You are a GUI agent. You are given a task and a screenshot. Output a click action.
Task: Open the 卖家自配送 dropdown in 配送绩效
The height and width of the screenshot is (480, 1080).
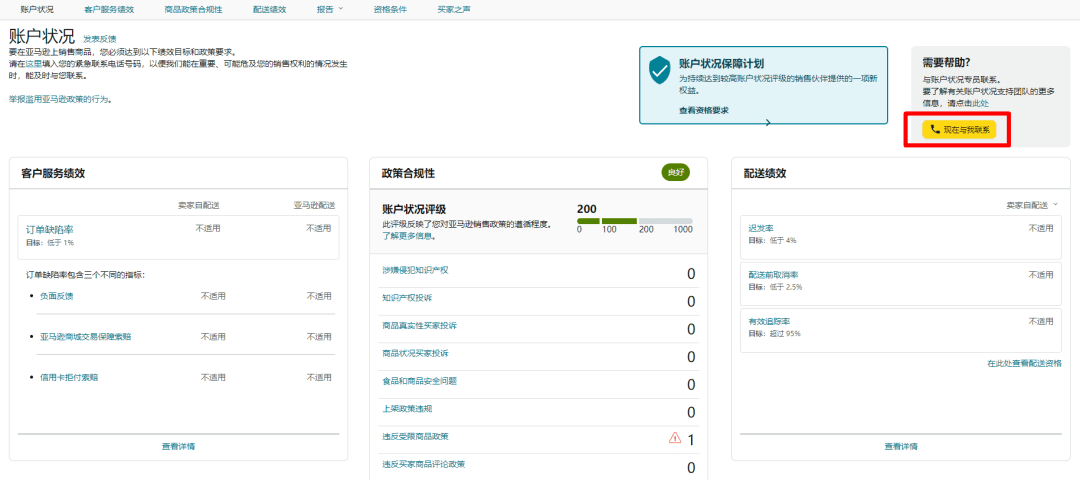(1033, 204)
